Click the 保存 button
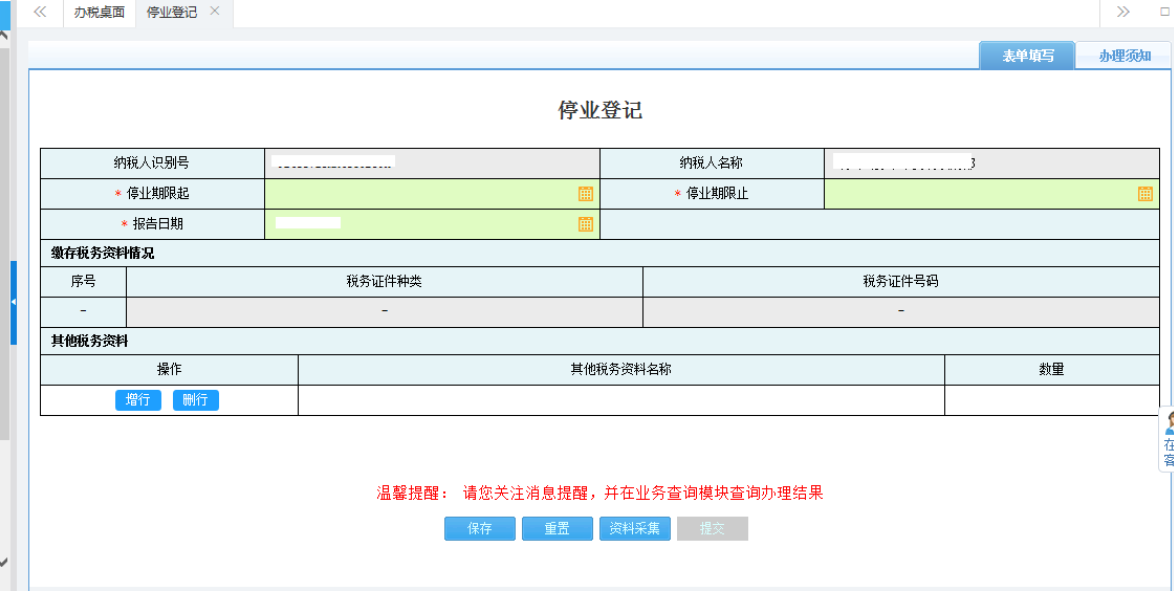This screenshot has width=1174, height=597. pos(479,528)
